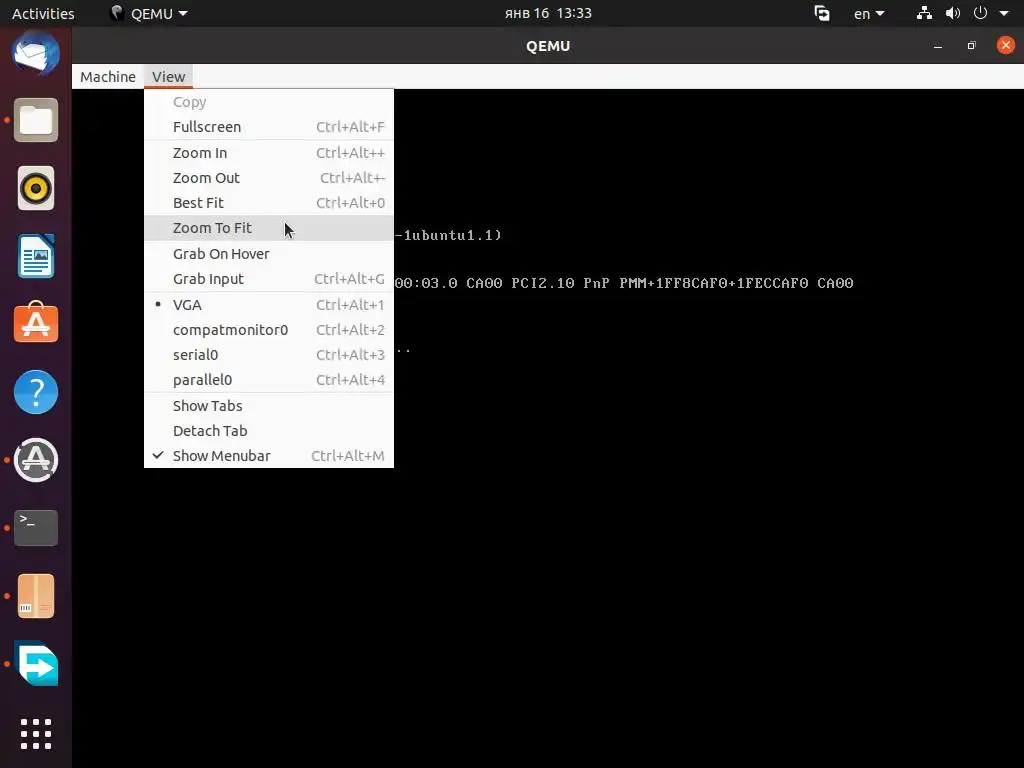Screen dimensions: 1024x768
Task: Open the volume speaker icon
Action: 953,13
